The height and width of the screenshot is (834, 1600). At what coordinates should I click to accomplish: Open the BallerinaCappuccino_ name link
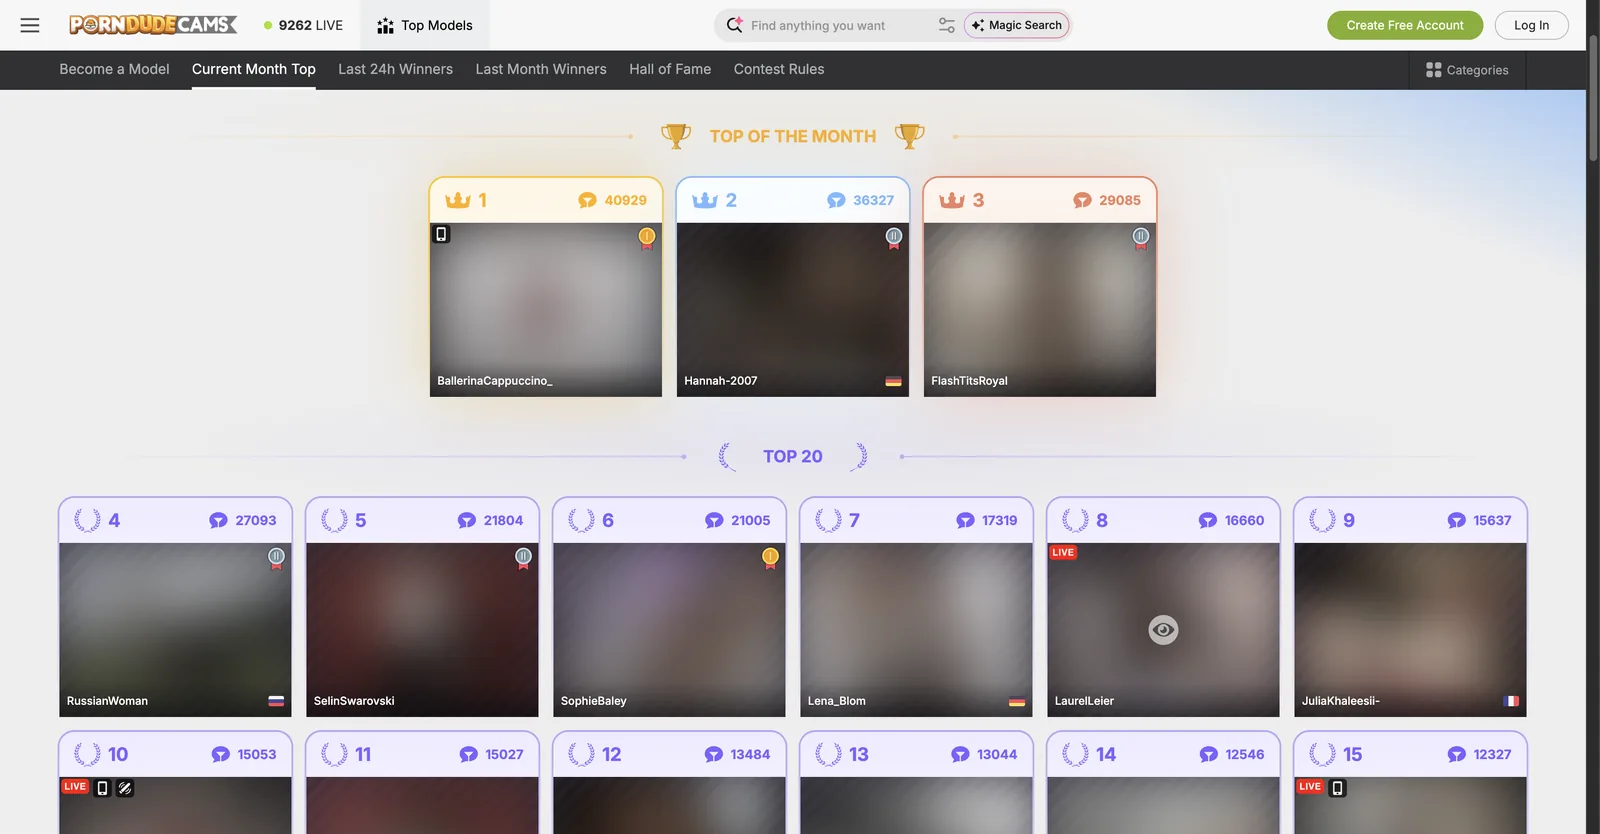pyautogui.click(x=495, y=381)
